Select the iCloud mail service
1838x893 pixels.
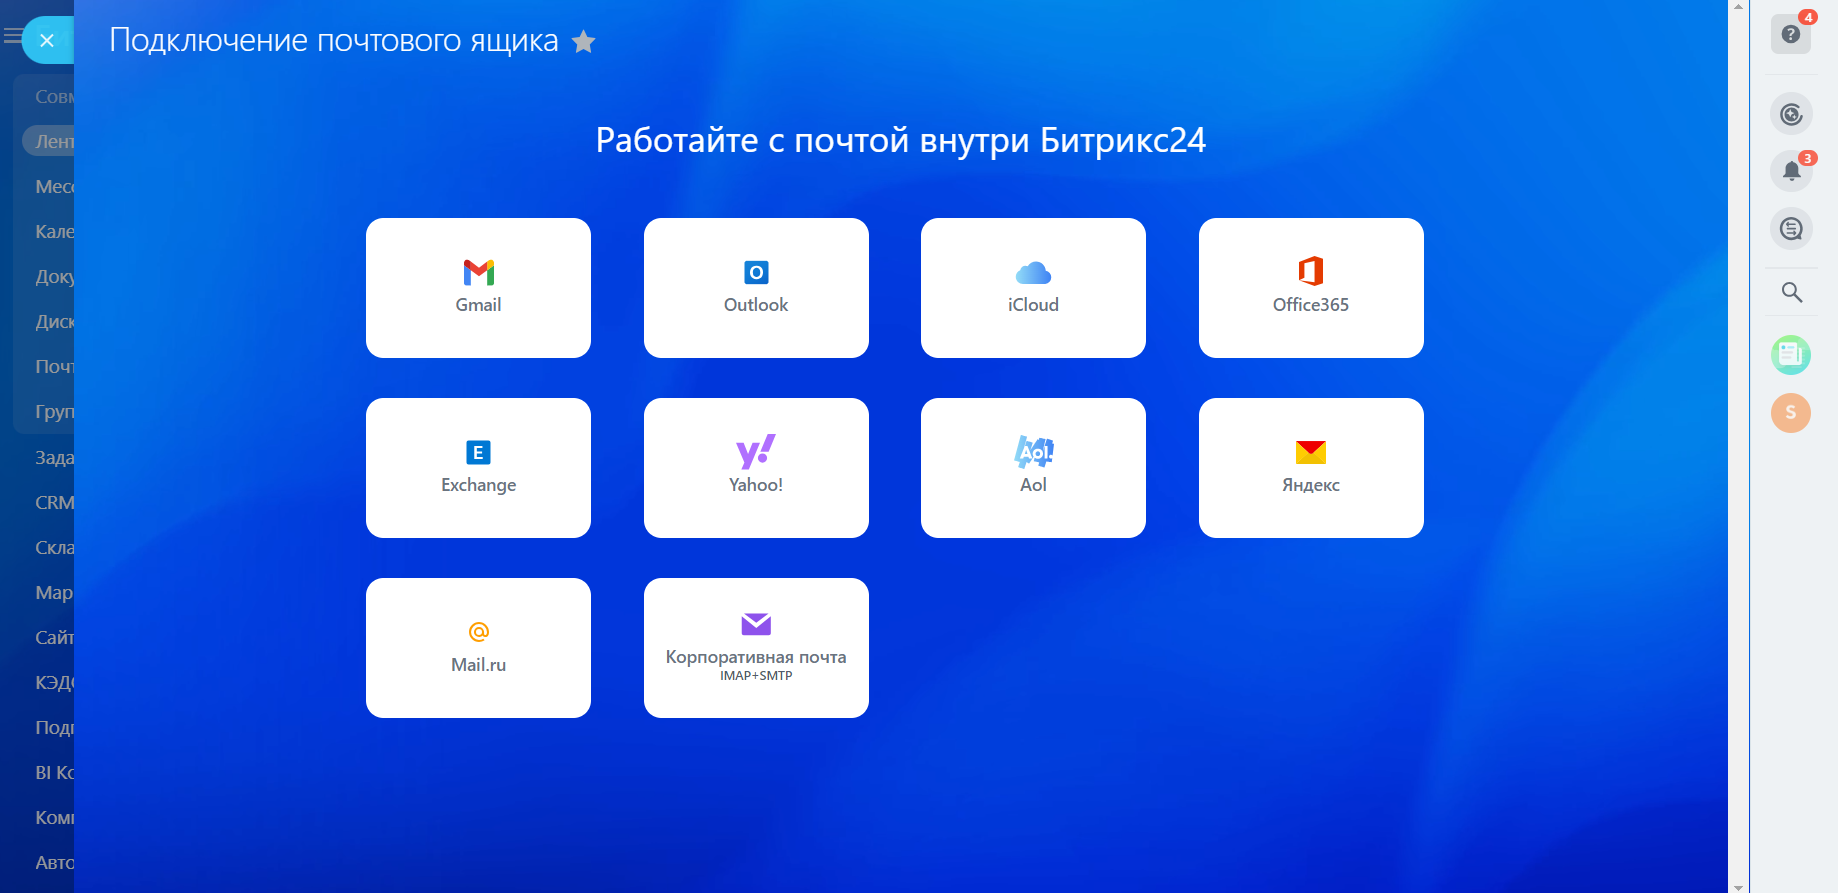1033,288
